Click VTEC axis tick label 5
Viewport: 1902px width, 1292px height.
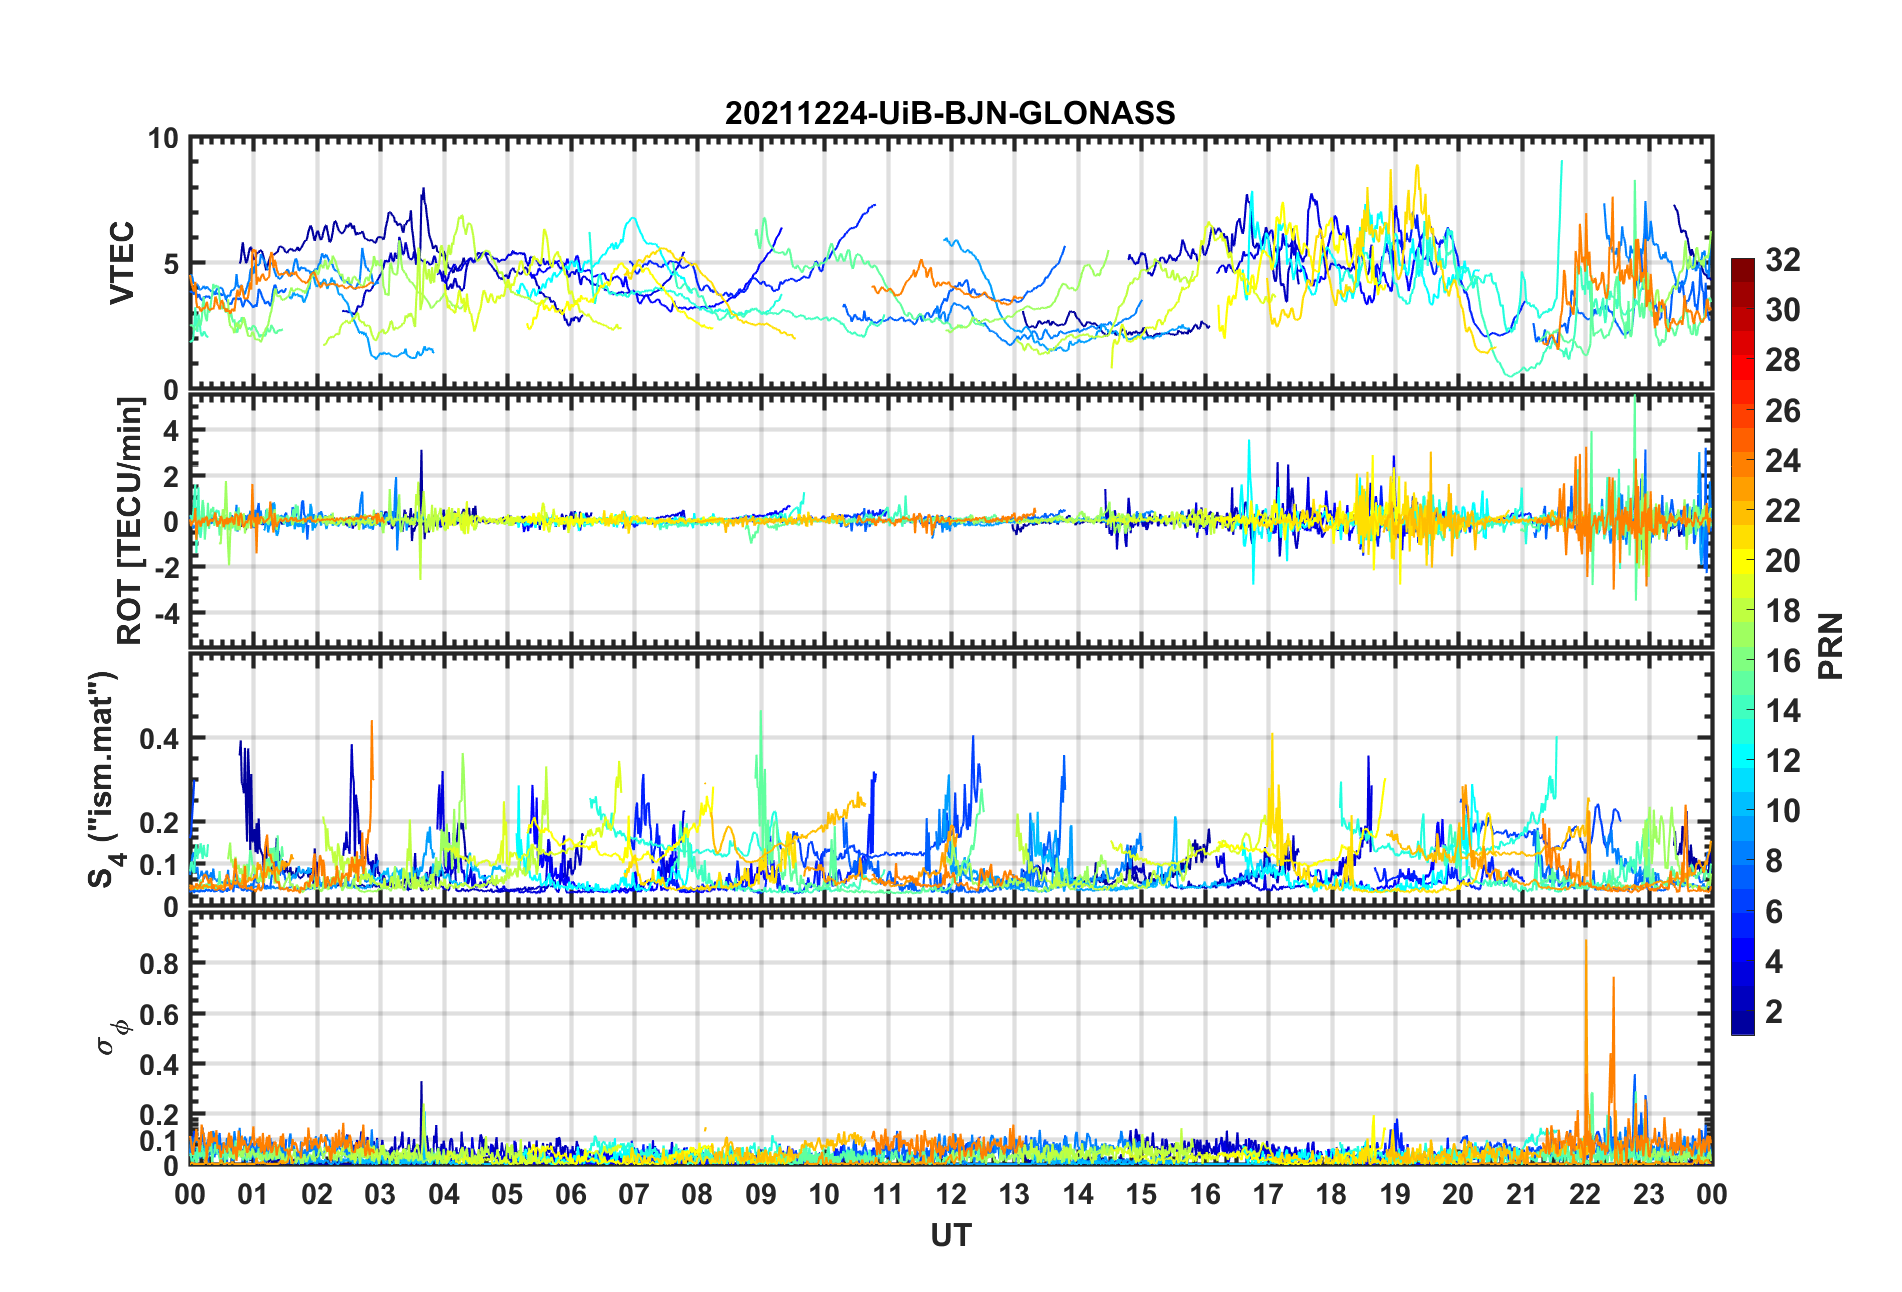pos(171,264)
